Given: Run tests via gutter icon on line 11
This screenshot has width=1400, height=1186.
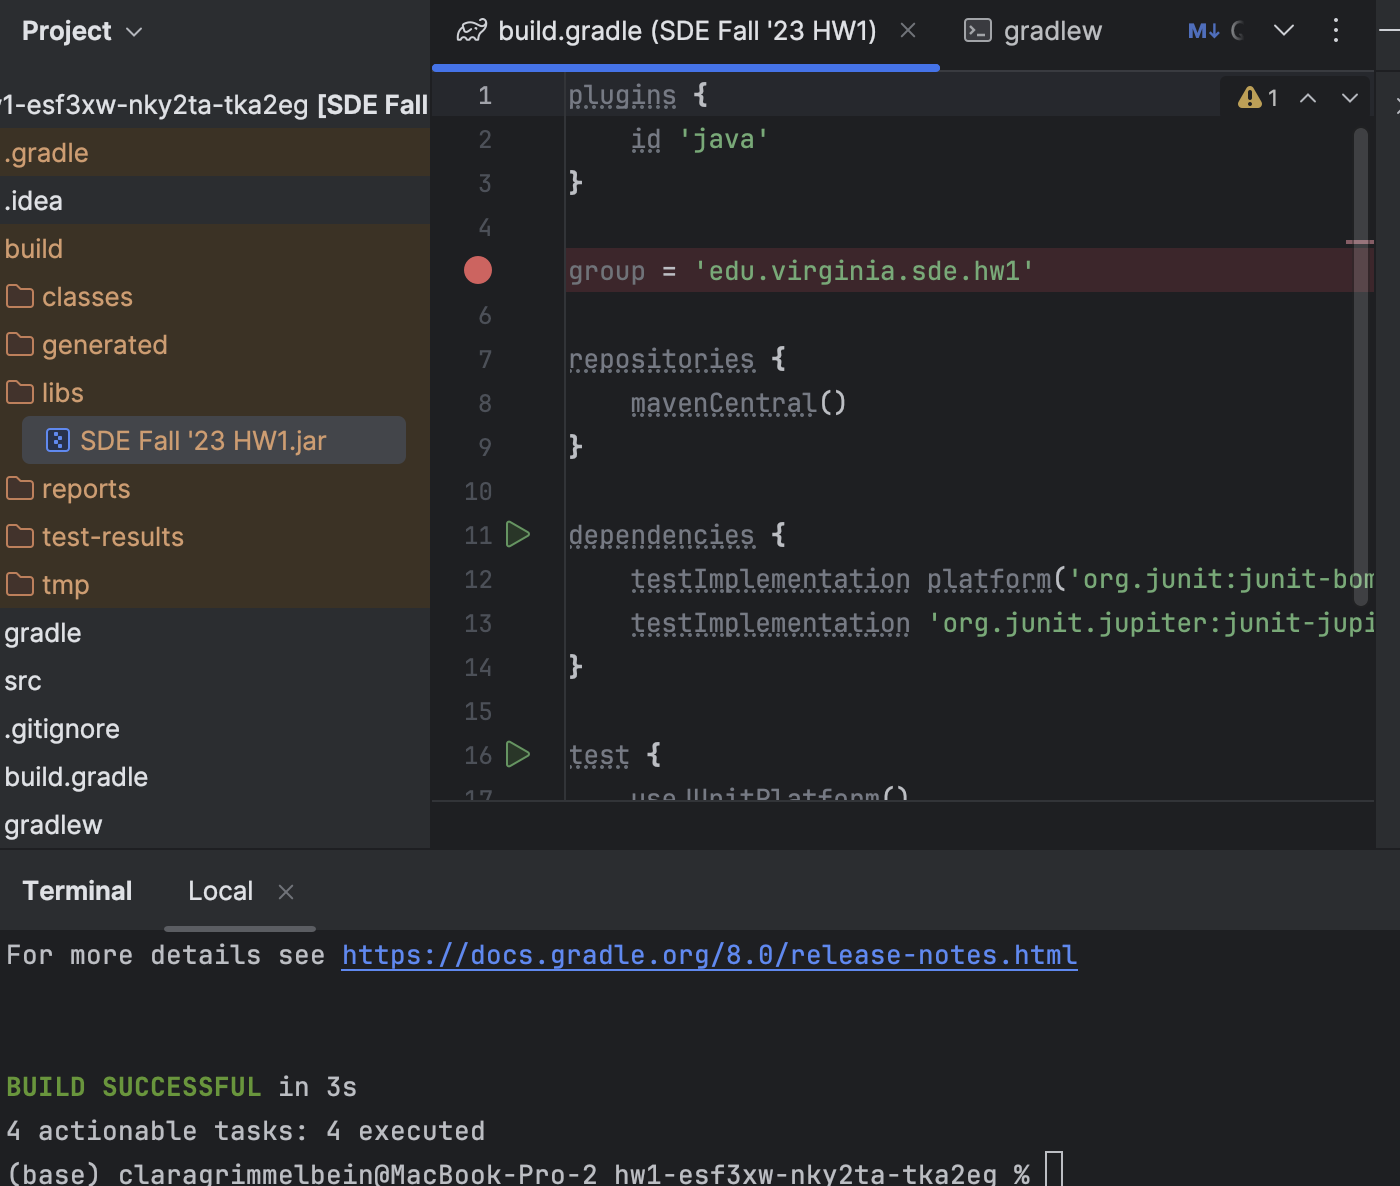Looking at the screenshot, I should click(518, 535).
